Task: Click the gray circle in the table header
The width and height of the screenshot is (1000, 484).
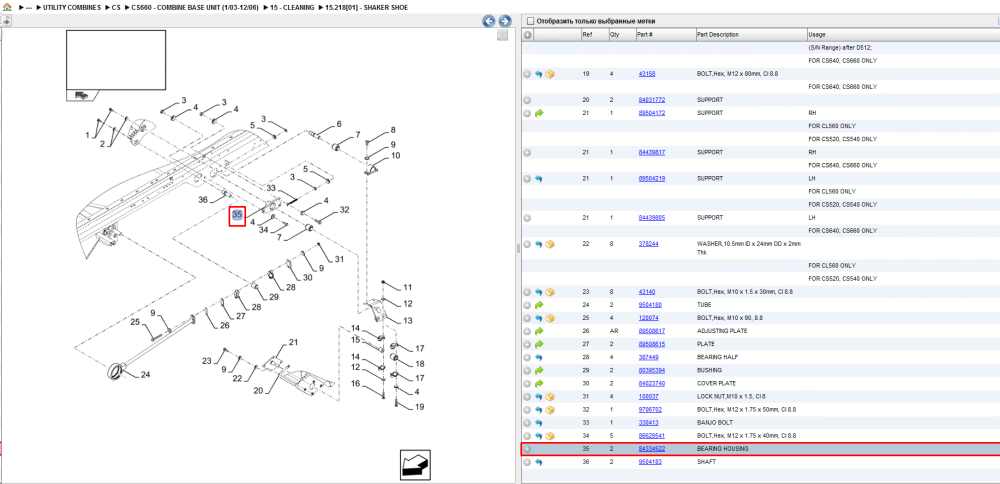Action: point(527,34)
